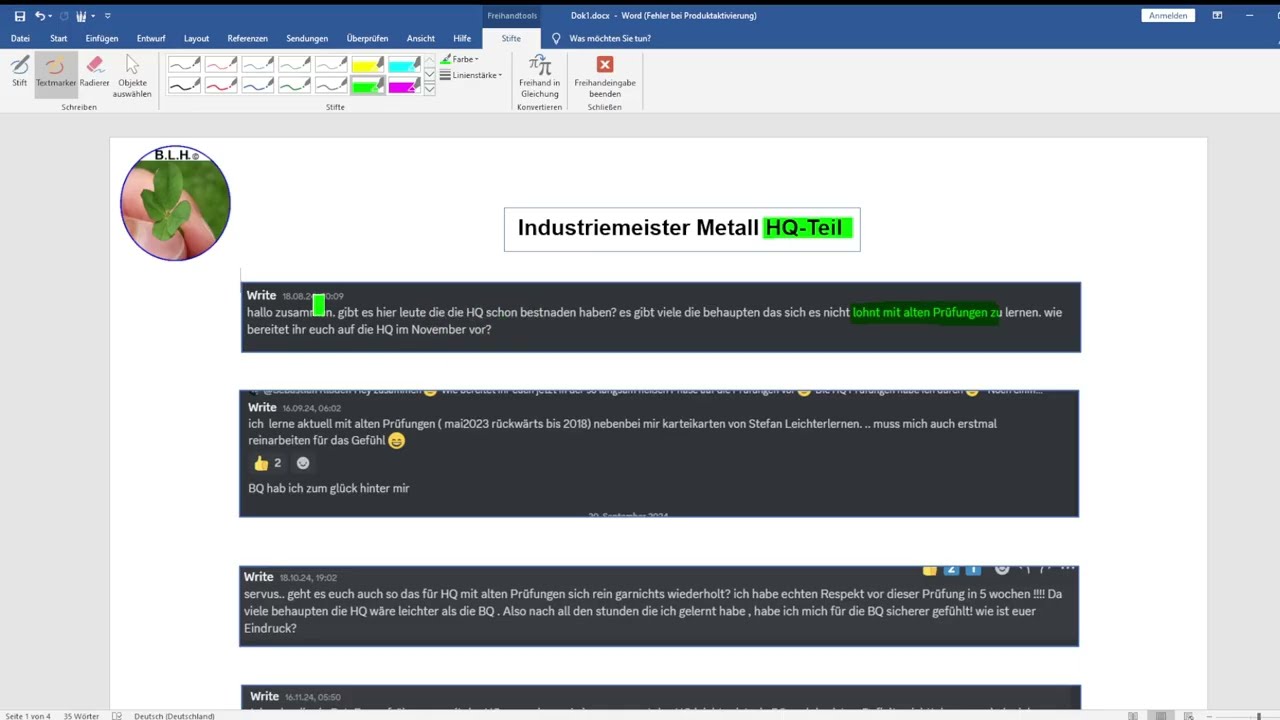Pick the thick blue pen in gallery
1280x720 pixels.
(x=258, y=85)
